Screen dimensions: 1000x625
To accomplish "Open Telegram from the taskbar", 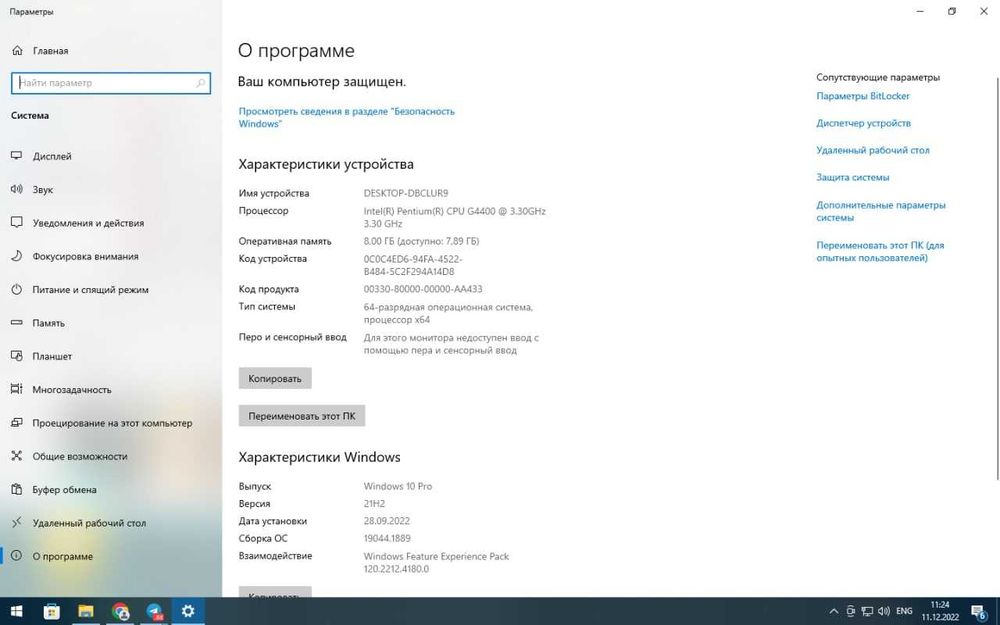I will click(x=154, y=612).
